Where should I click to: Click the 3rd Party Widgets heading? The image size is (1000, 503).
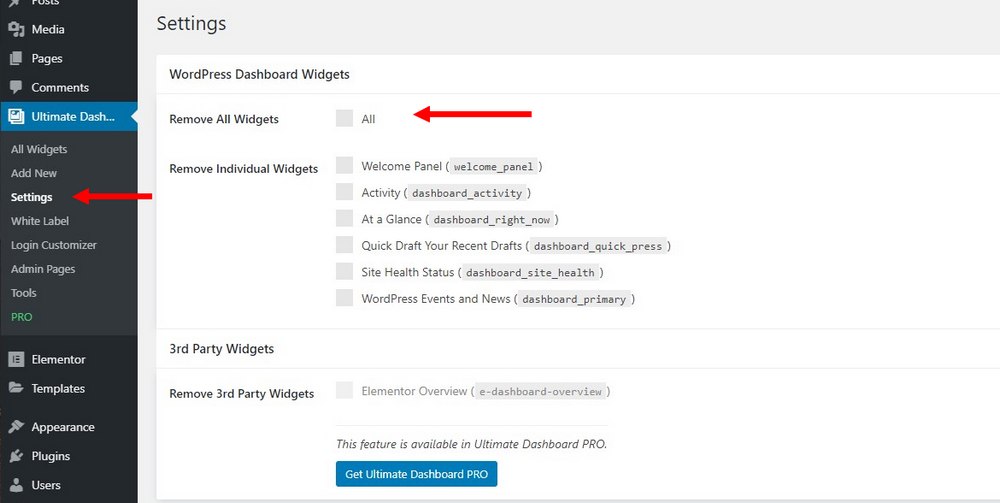coord(221,349)
